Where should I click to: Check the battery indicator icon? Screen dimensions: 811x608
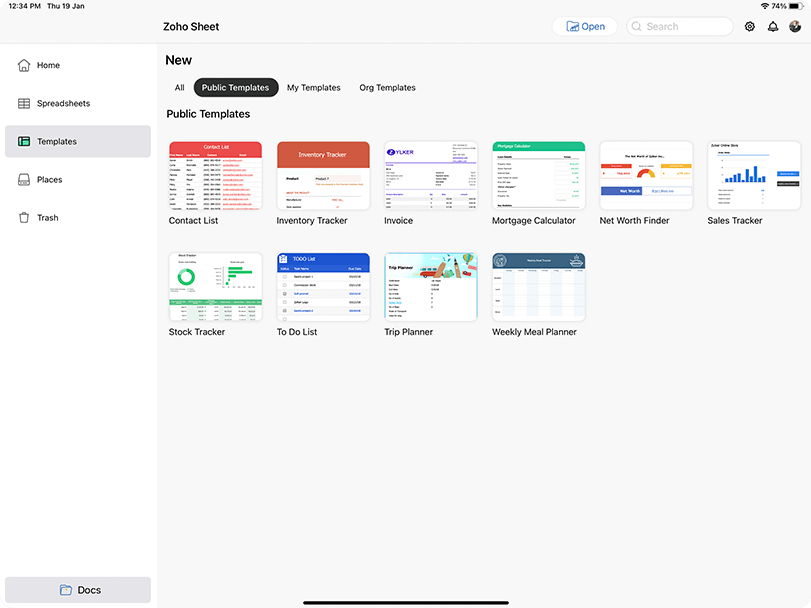797,6
